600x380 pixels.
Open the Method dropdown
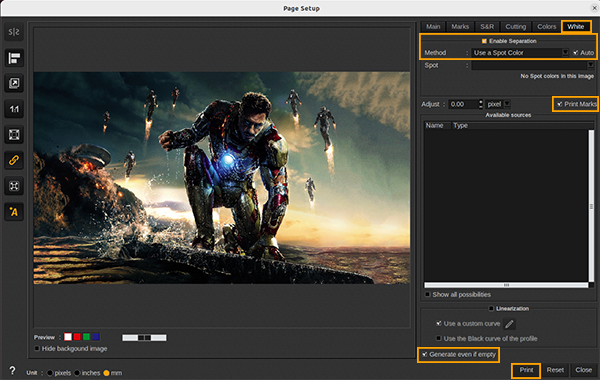[520, 53]
